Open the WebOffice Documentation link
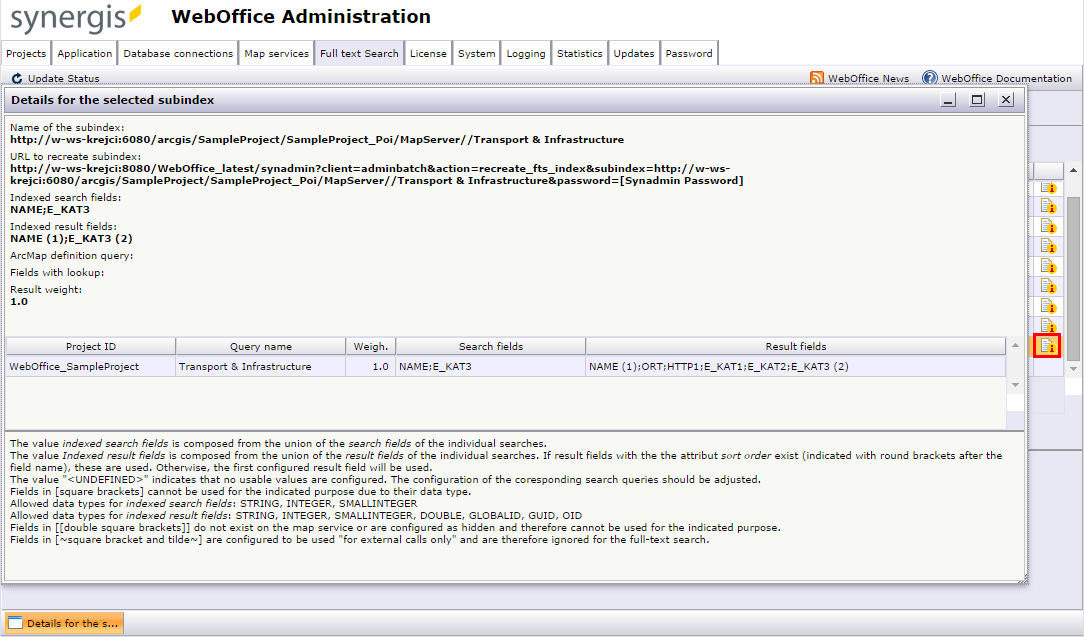Viewport: 1084px width, 637px height. point(997,78)
